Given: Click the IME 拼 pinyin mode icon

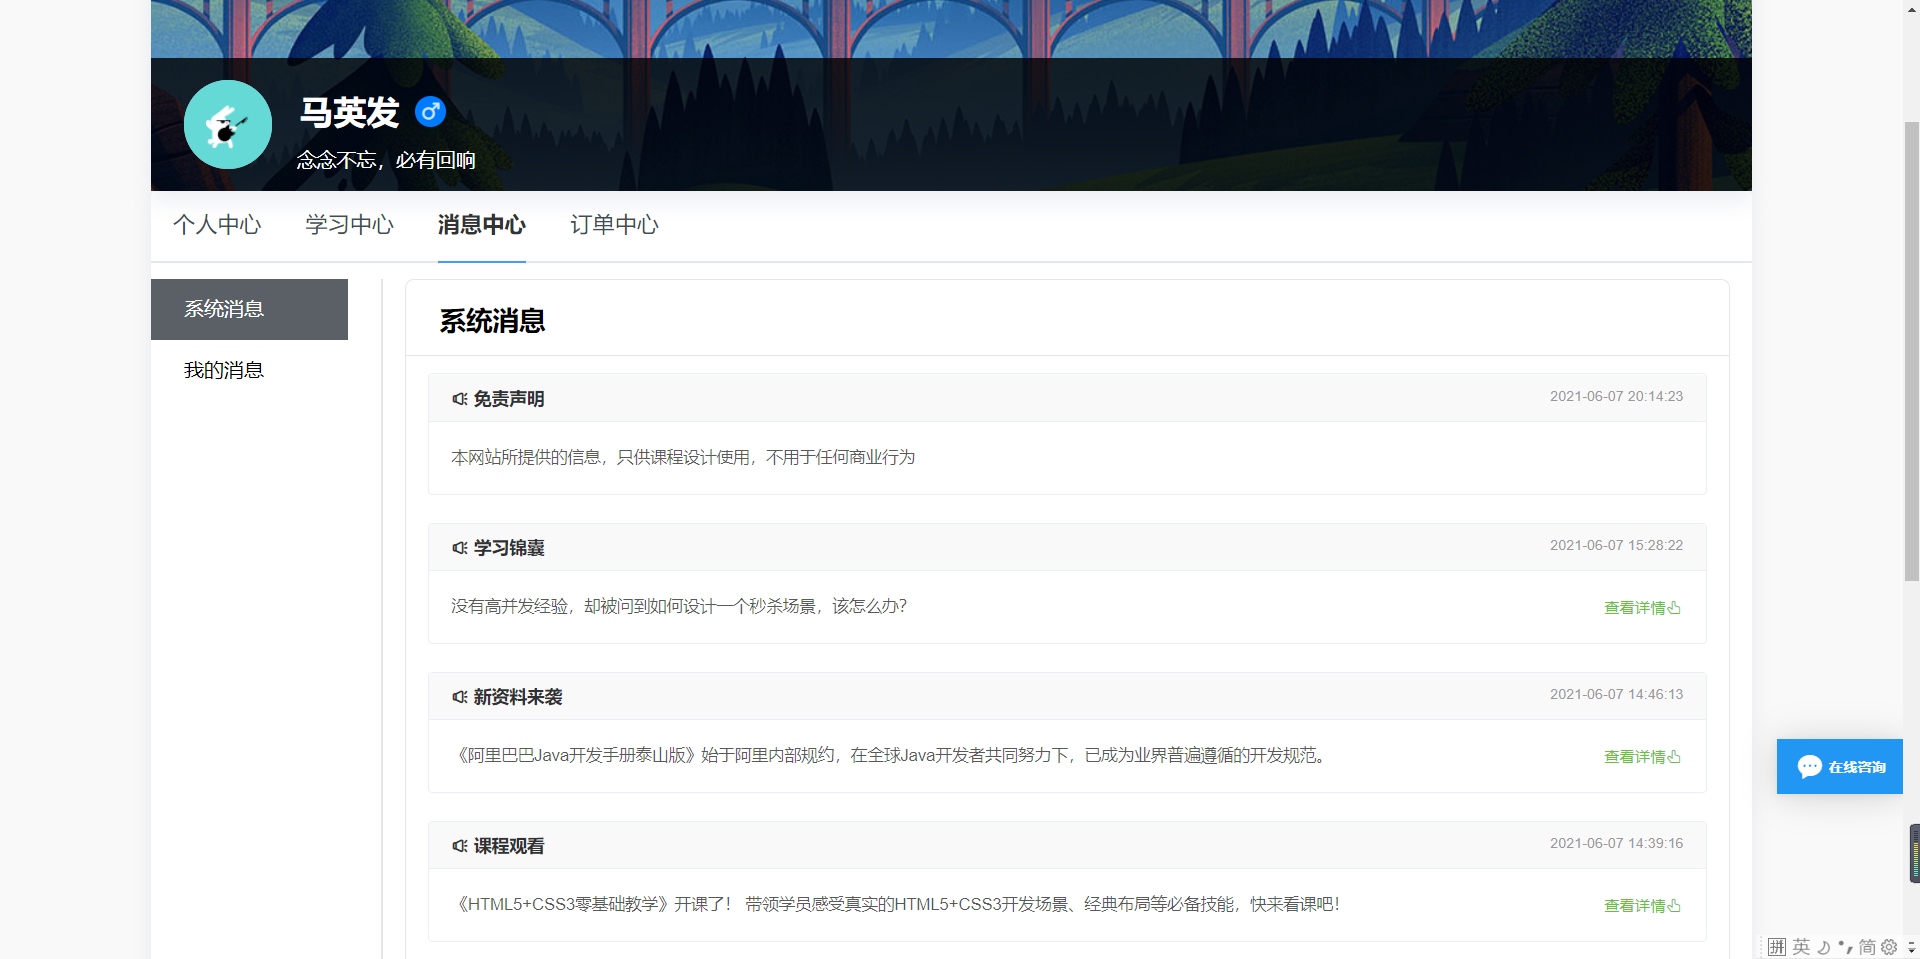Looking at the screenshot, I should pyautogui.click(x=1777, y=947).
